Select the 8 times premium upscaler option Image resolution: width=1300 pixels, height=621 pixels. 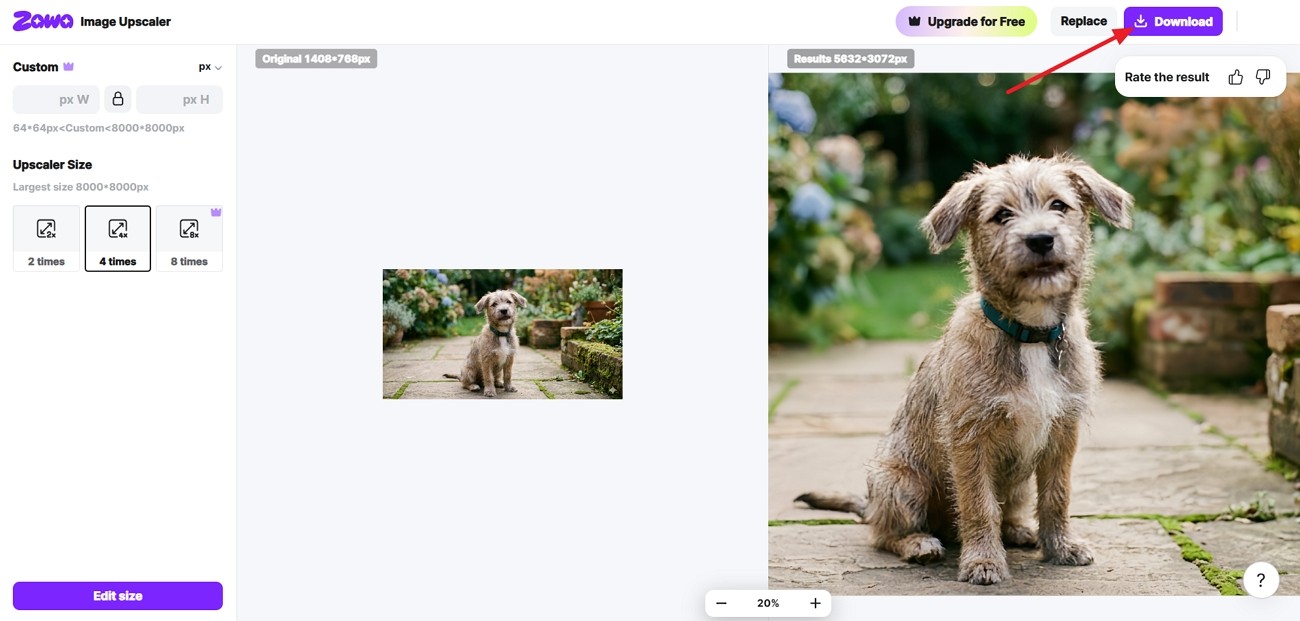[x=189, y=238]
